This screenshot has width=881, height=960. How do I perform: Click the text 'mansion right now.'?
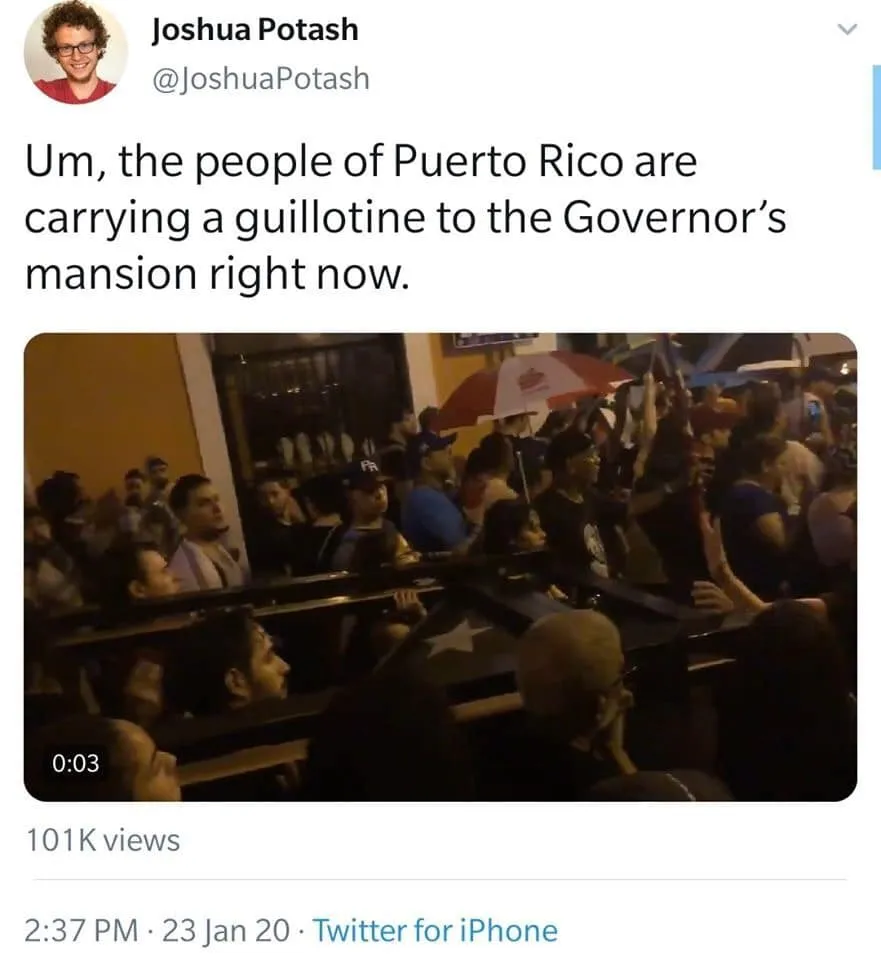(217, 274)
